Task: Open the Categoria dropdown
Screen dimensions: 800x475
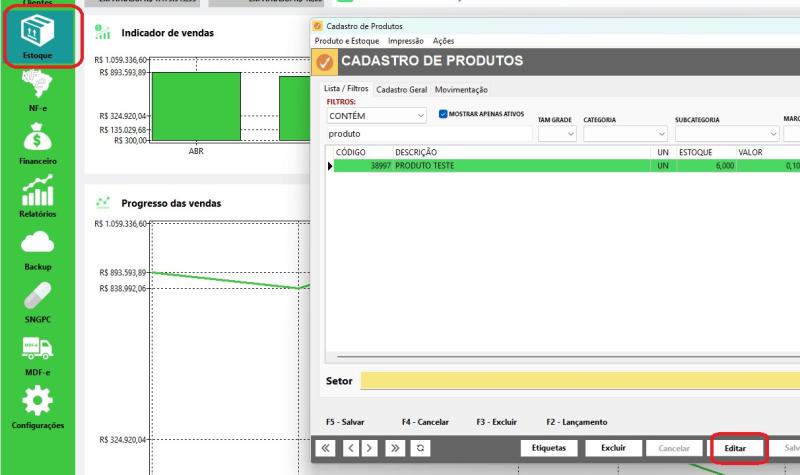Action: (626, 134)
